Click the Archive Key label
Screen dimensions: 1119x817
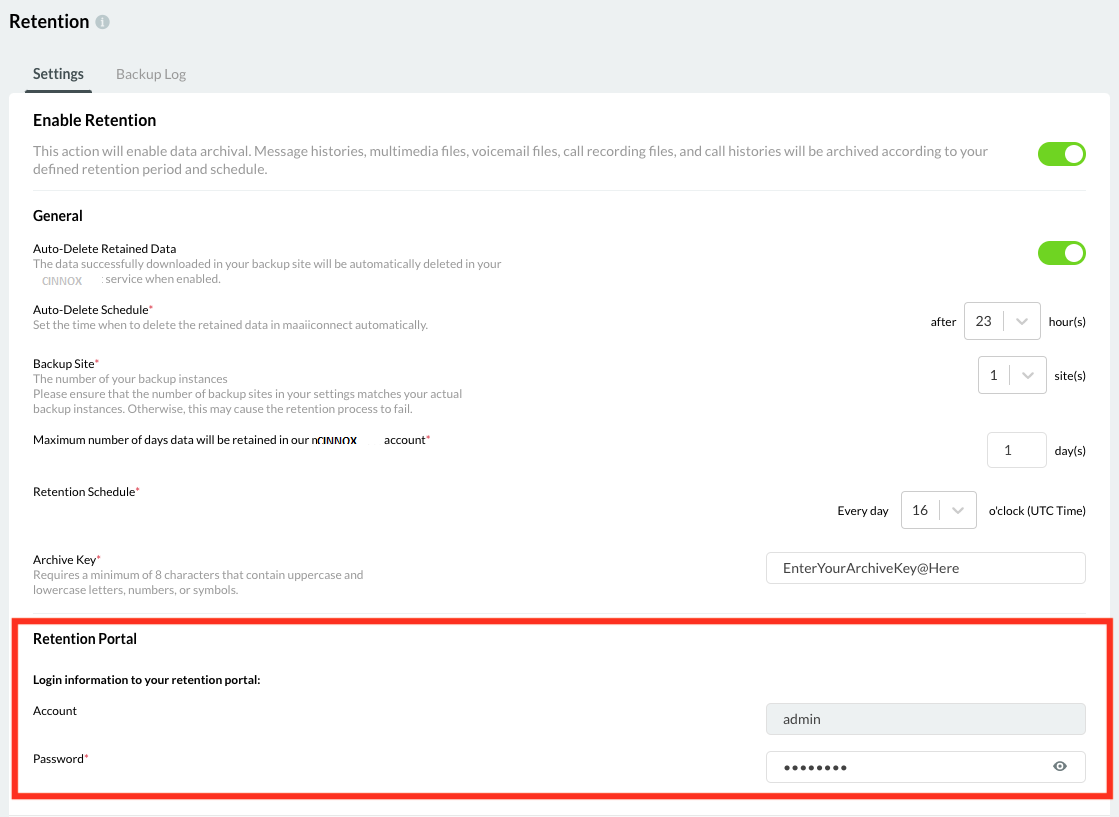click(x=66, y=559)
